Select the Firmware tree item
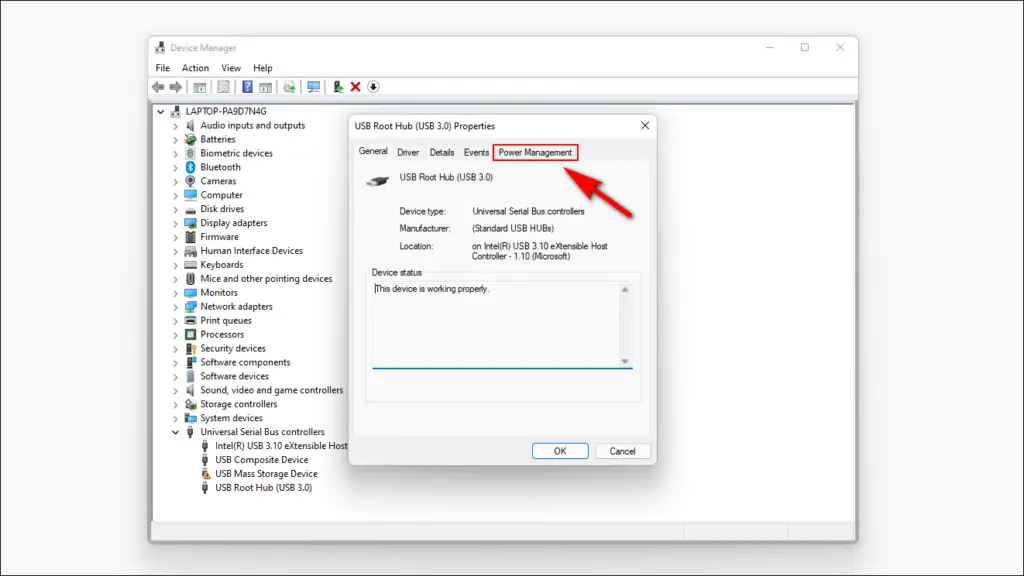 [219, 237]
